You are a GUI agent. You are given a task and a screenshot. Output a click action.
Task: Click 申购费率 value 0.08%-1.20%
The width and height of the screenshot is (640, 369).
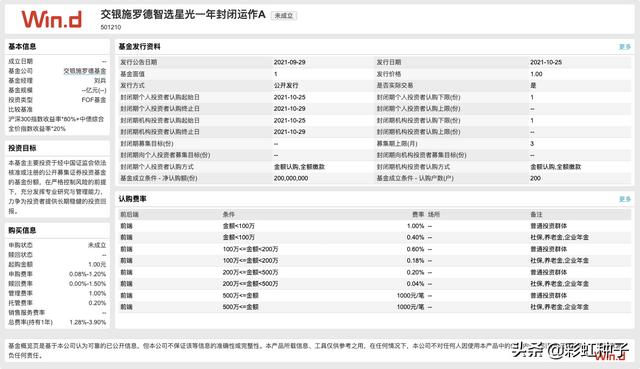87,274
